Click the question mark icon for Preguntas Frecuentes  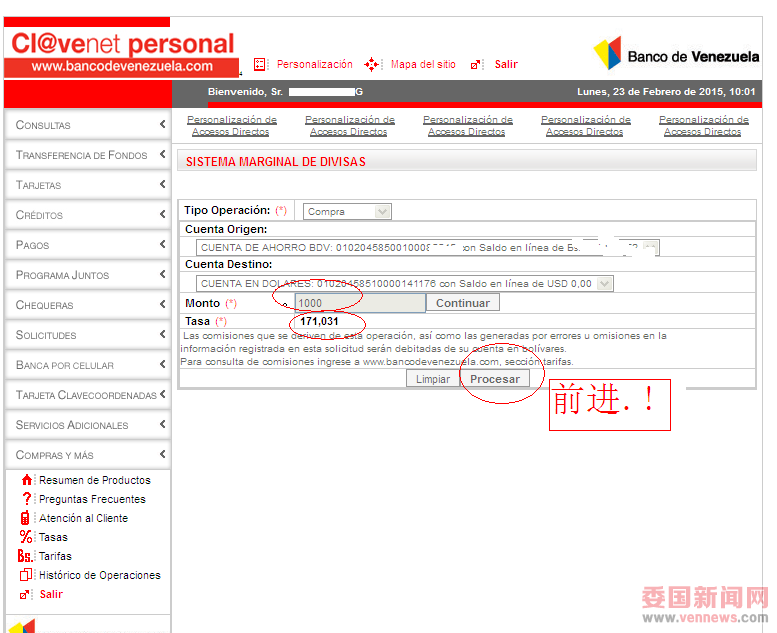(x=27, y=499)
